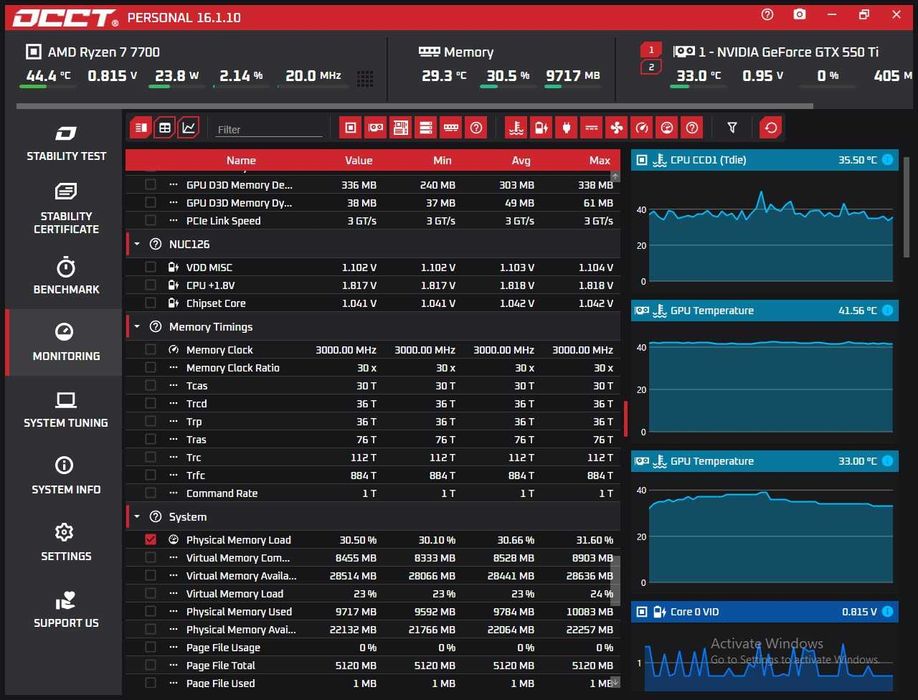
Task: Open the CPU core grid icon
Action: (365, 78)
